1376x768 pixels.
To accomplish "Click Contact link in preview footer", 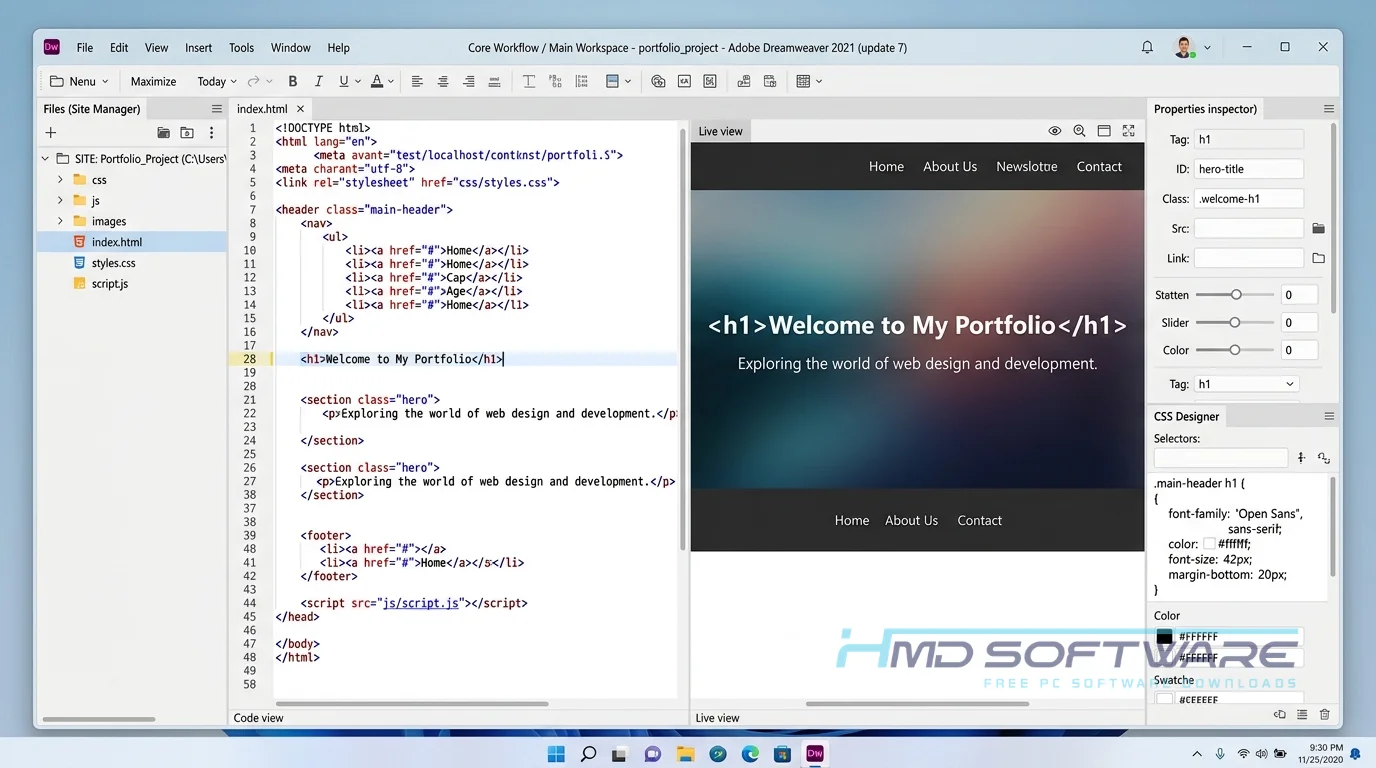I will (979, 520).
